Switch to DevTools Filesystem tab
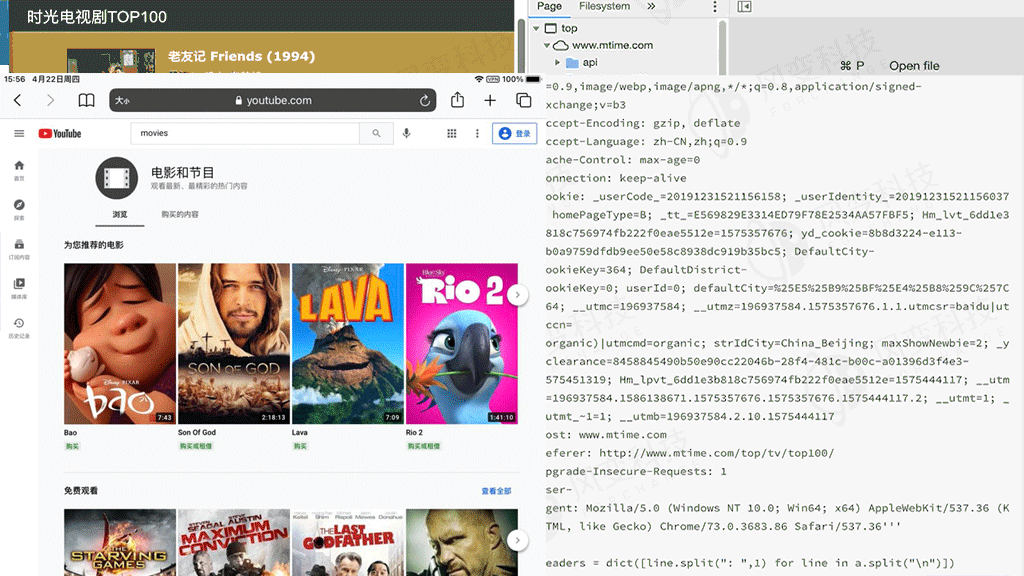 [605, 6]
